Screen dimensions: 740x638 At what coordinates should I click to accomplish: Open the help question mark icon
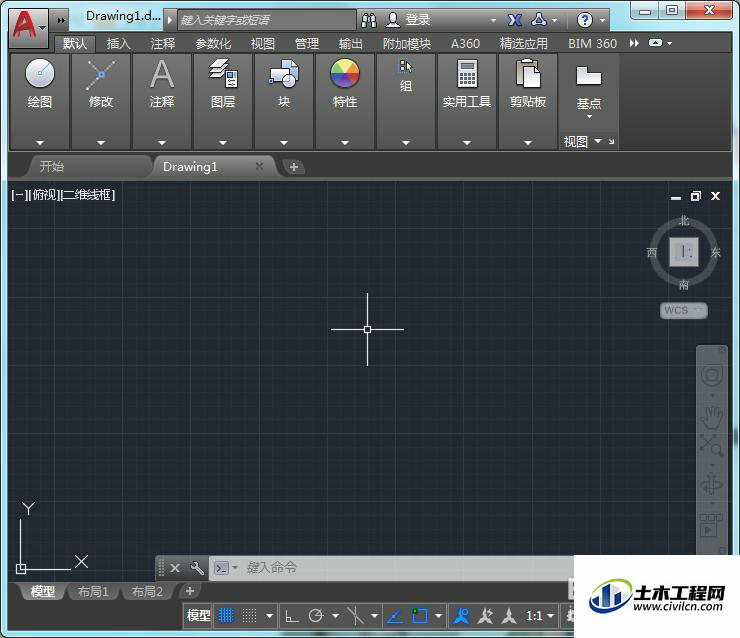[x=584, y=20]
